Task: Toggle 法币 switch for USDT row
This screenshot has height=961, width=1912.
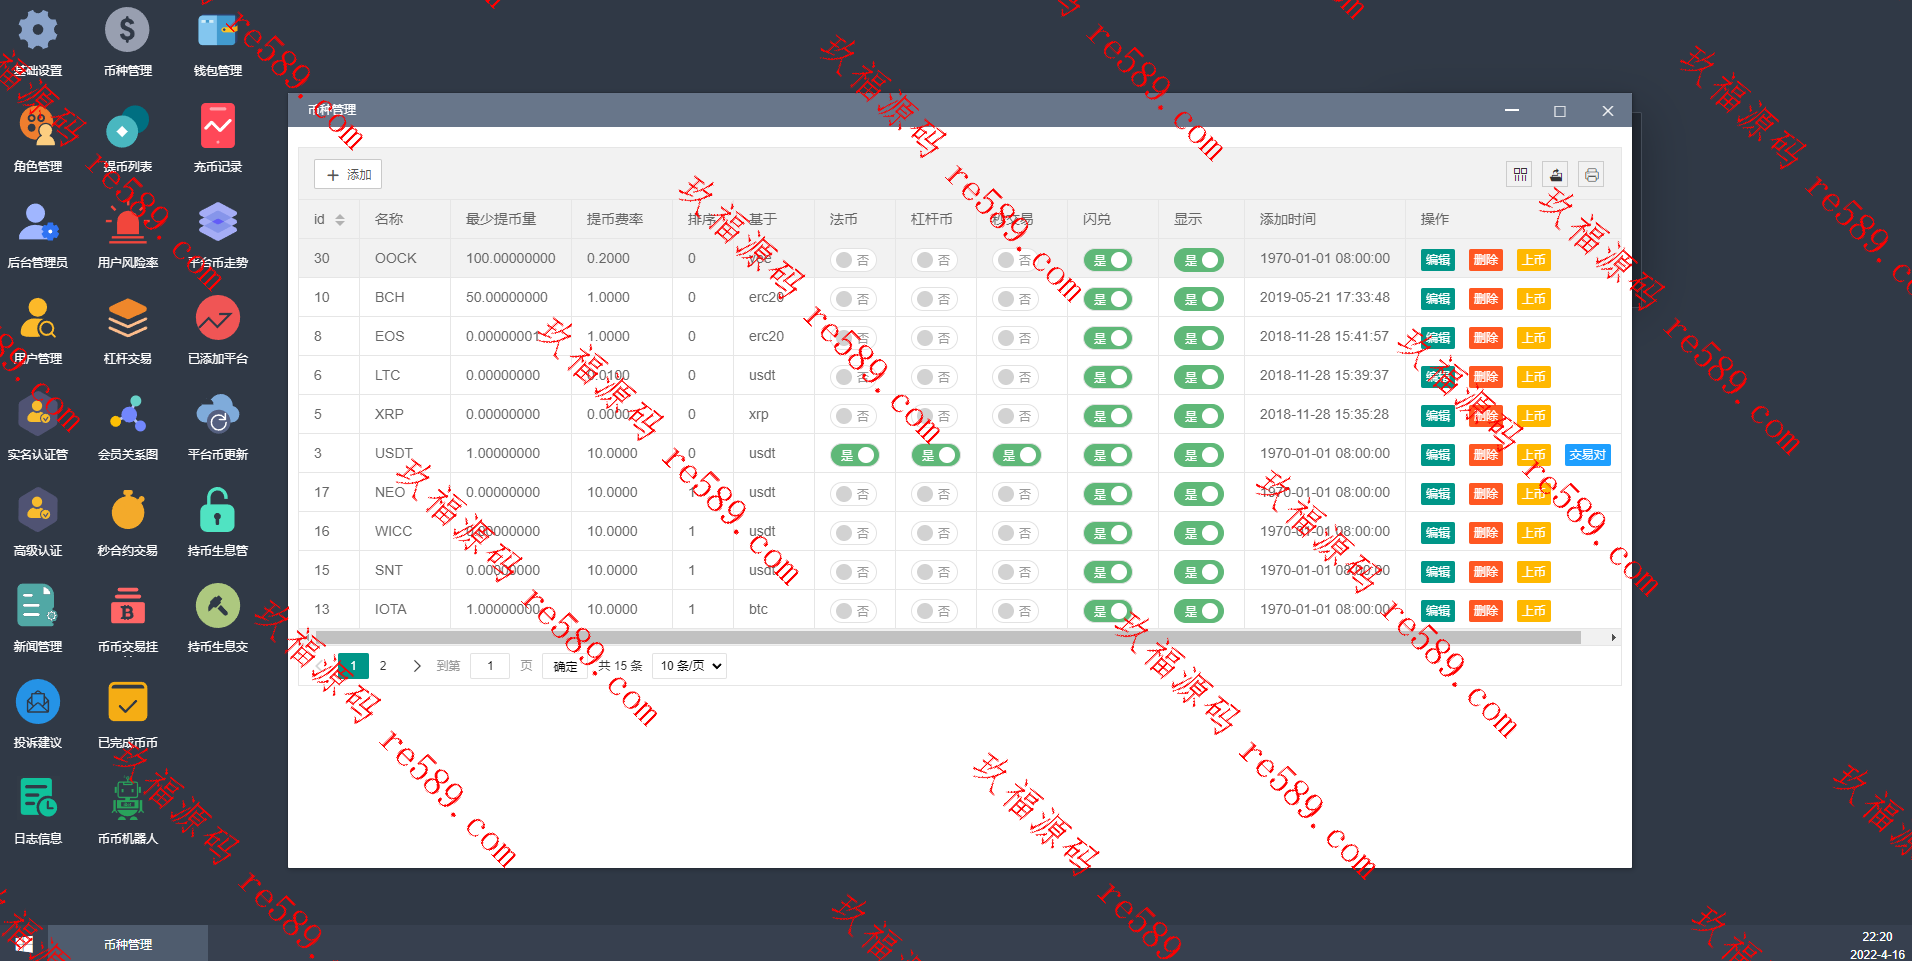Action: [x=855, y=455]
